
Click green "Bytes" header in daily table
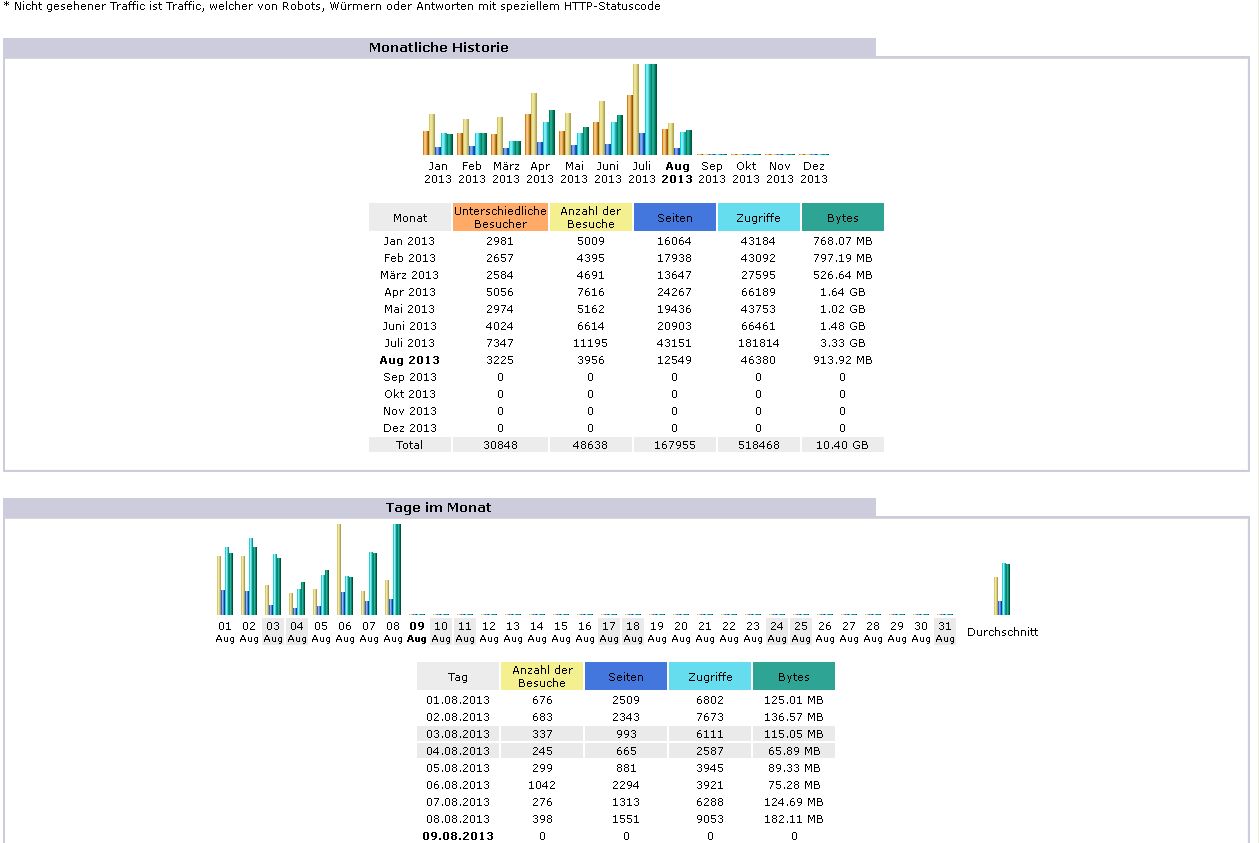(793, 677)
